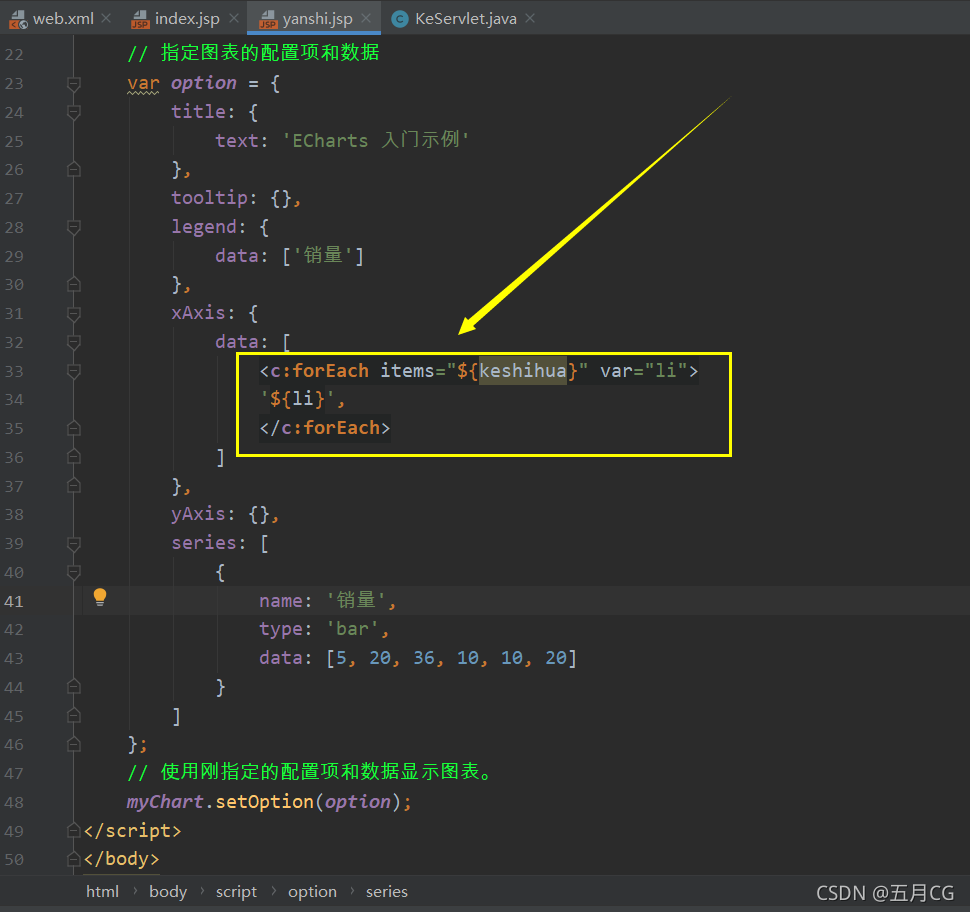Viewport: 970px width, 912px height.
Task: Switch to the KeServlet.java tab
Action: (465, 17)
